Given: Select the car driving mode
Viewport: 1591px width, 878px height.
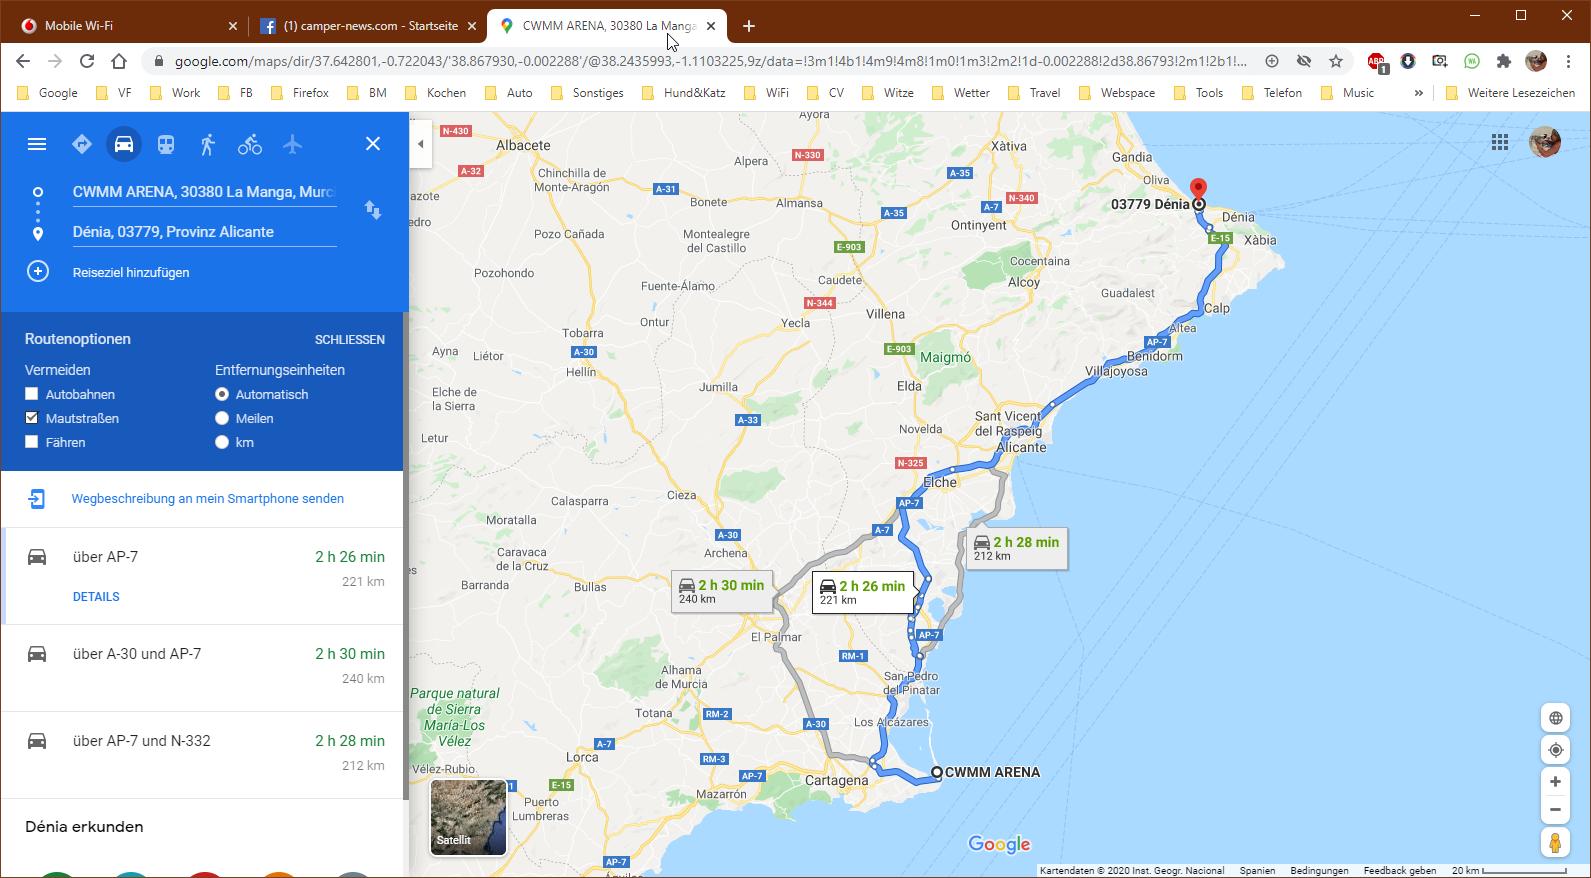Looking at the screenshot, I should tap(124, 144).
